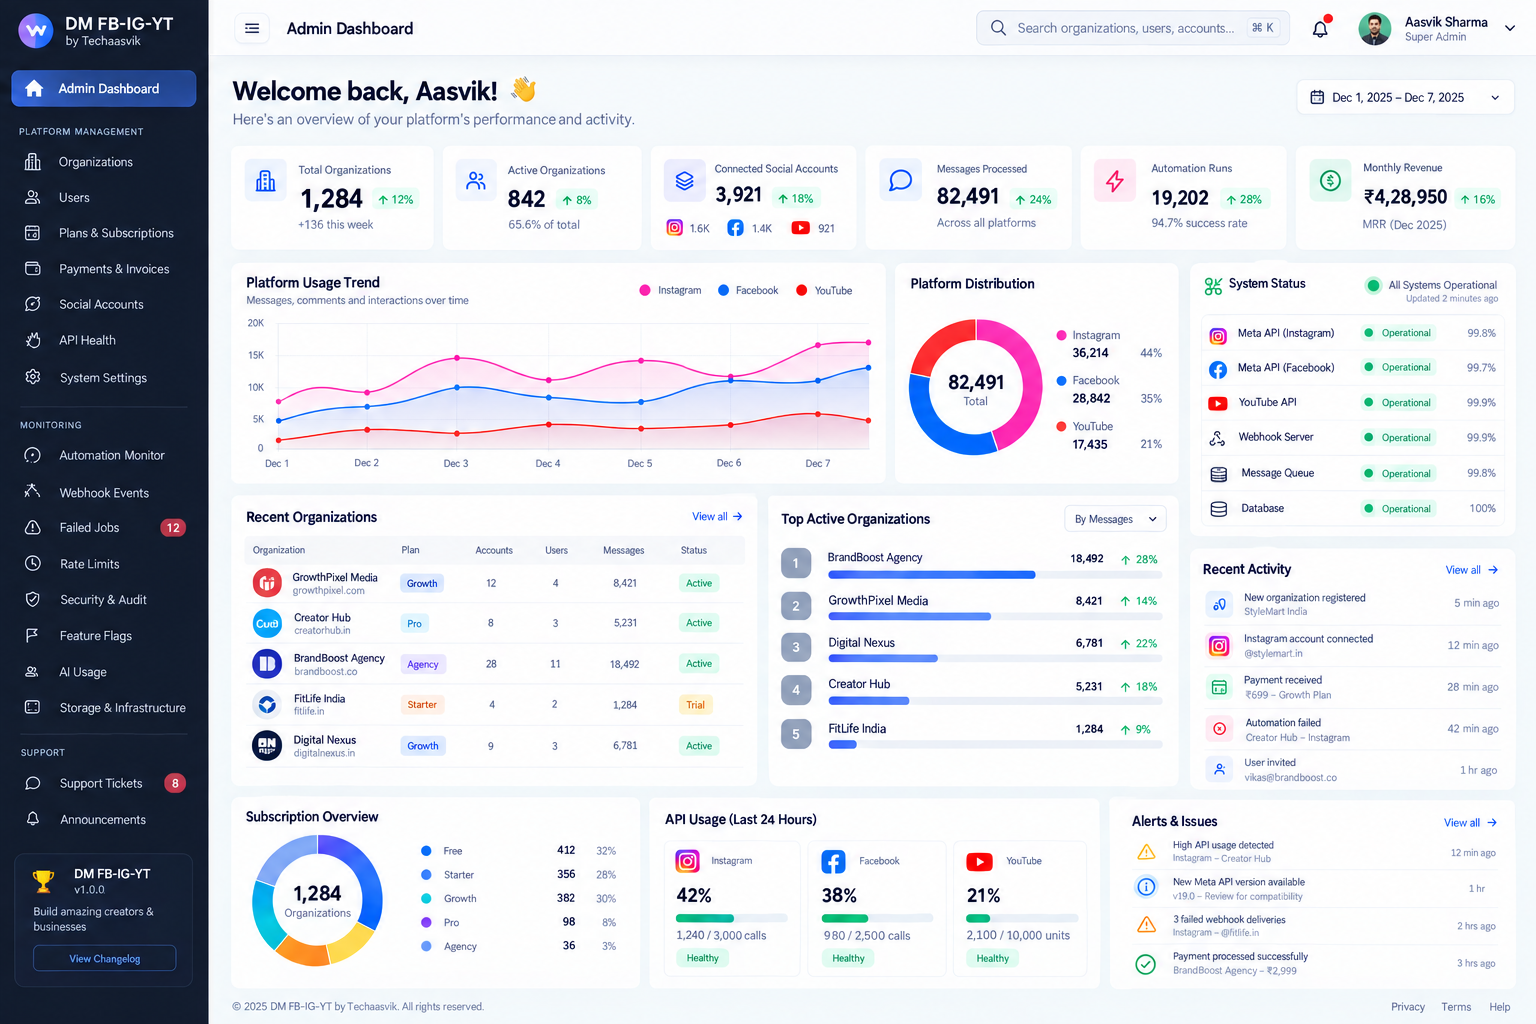Viewport: 1536px width, 1024px height.
Task: Open the Terms footer link
Action: pyautogui.click(x=1456, y=1007)
